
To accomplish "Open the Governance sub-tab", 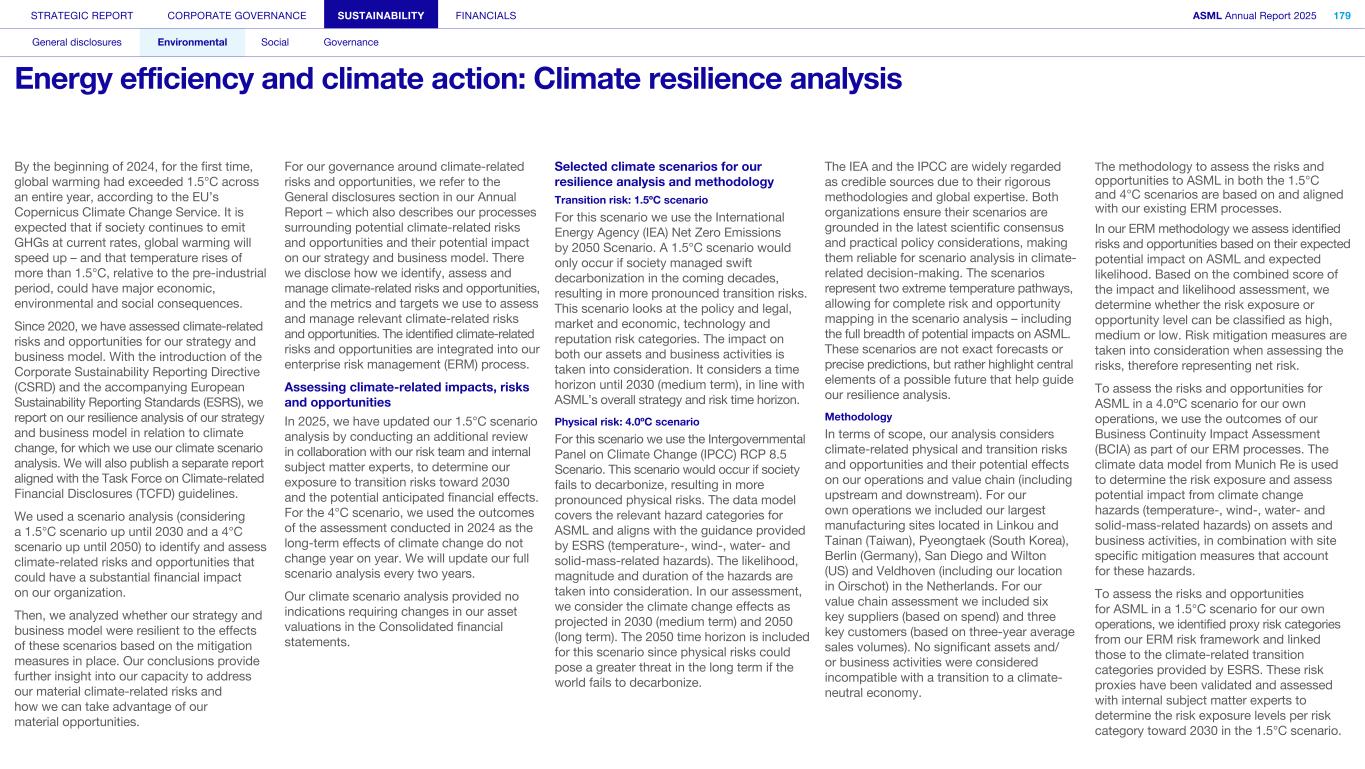I will pos(351,42).
